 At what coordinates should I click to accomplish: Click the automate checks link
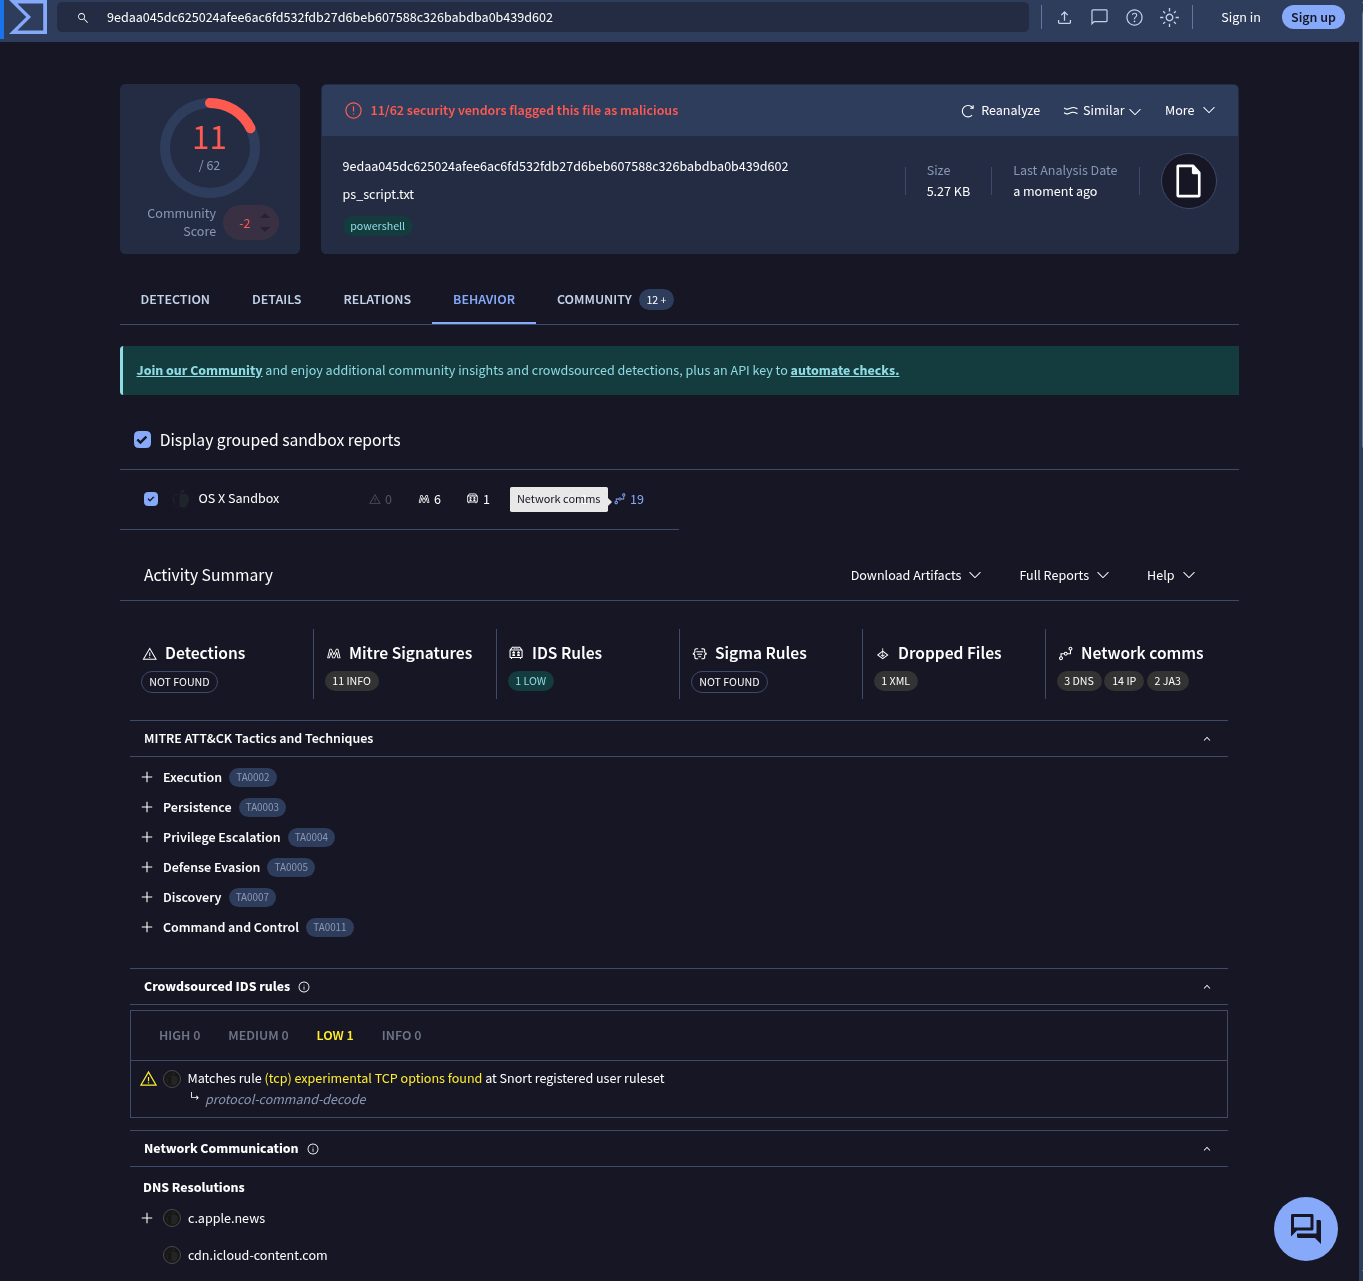tap(844, 371)
